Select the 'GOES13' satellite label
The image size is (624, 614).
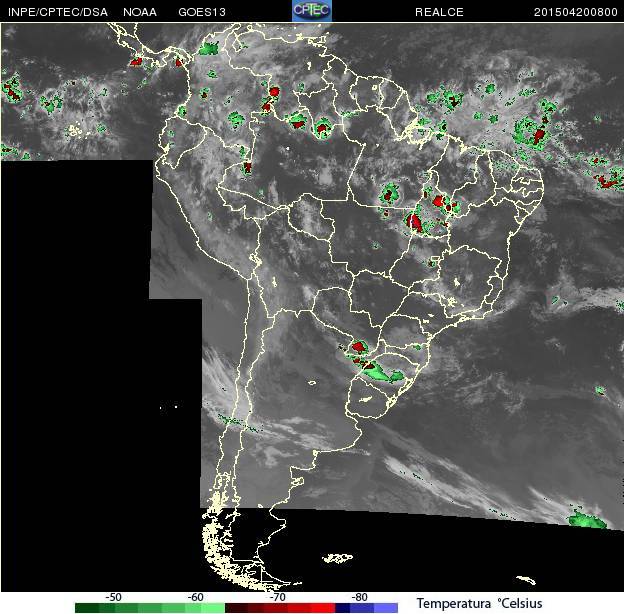(x=202, y=12)
